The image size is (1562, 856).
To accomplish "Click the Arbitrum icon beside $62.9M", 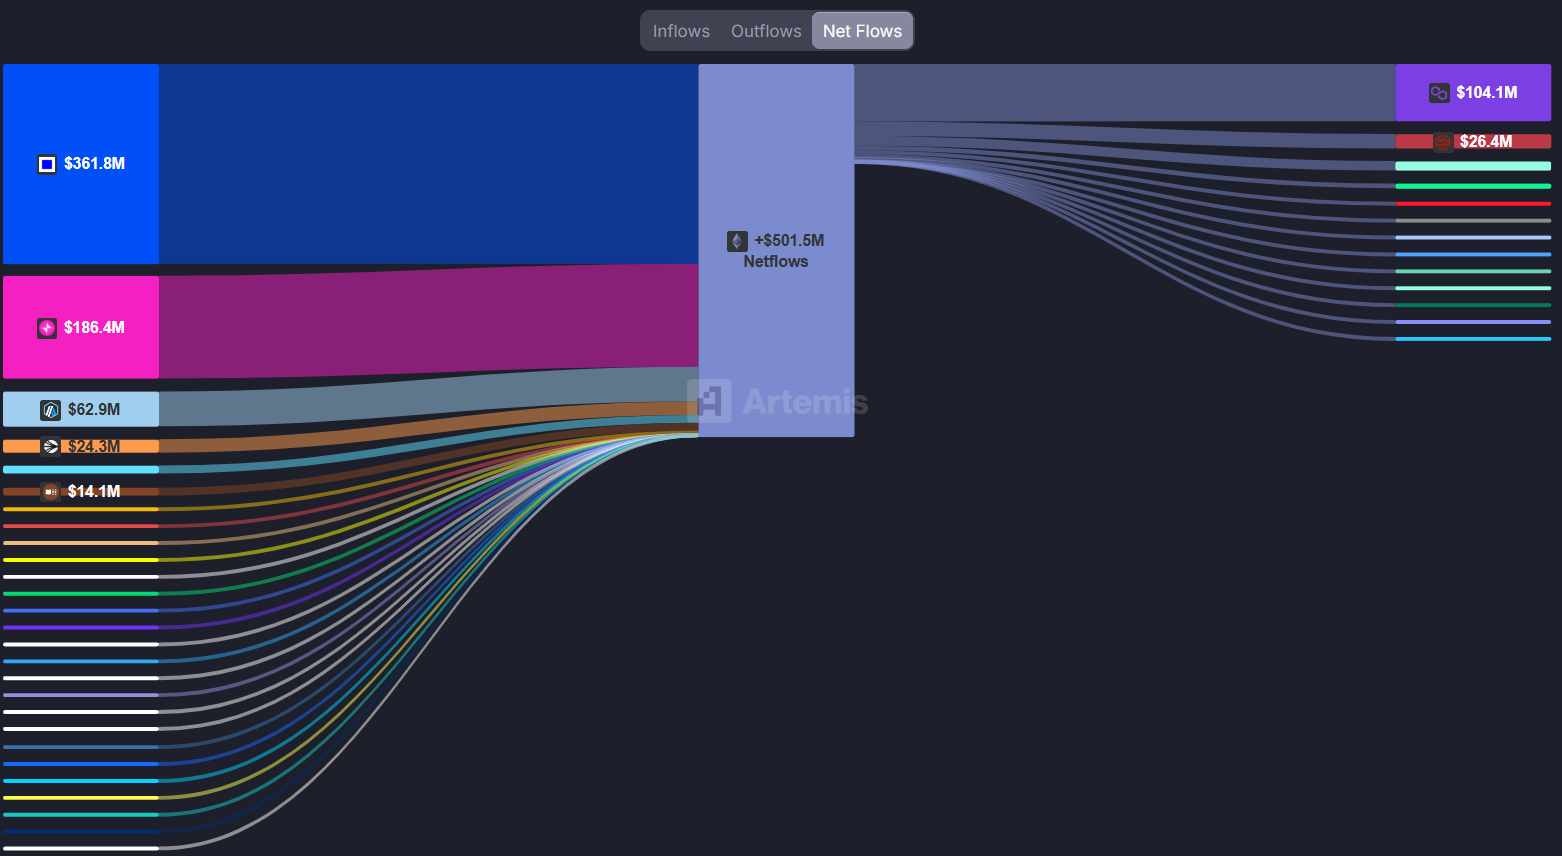I will 50,410.
